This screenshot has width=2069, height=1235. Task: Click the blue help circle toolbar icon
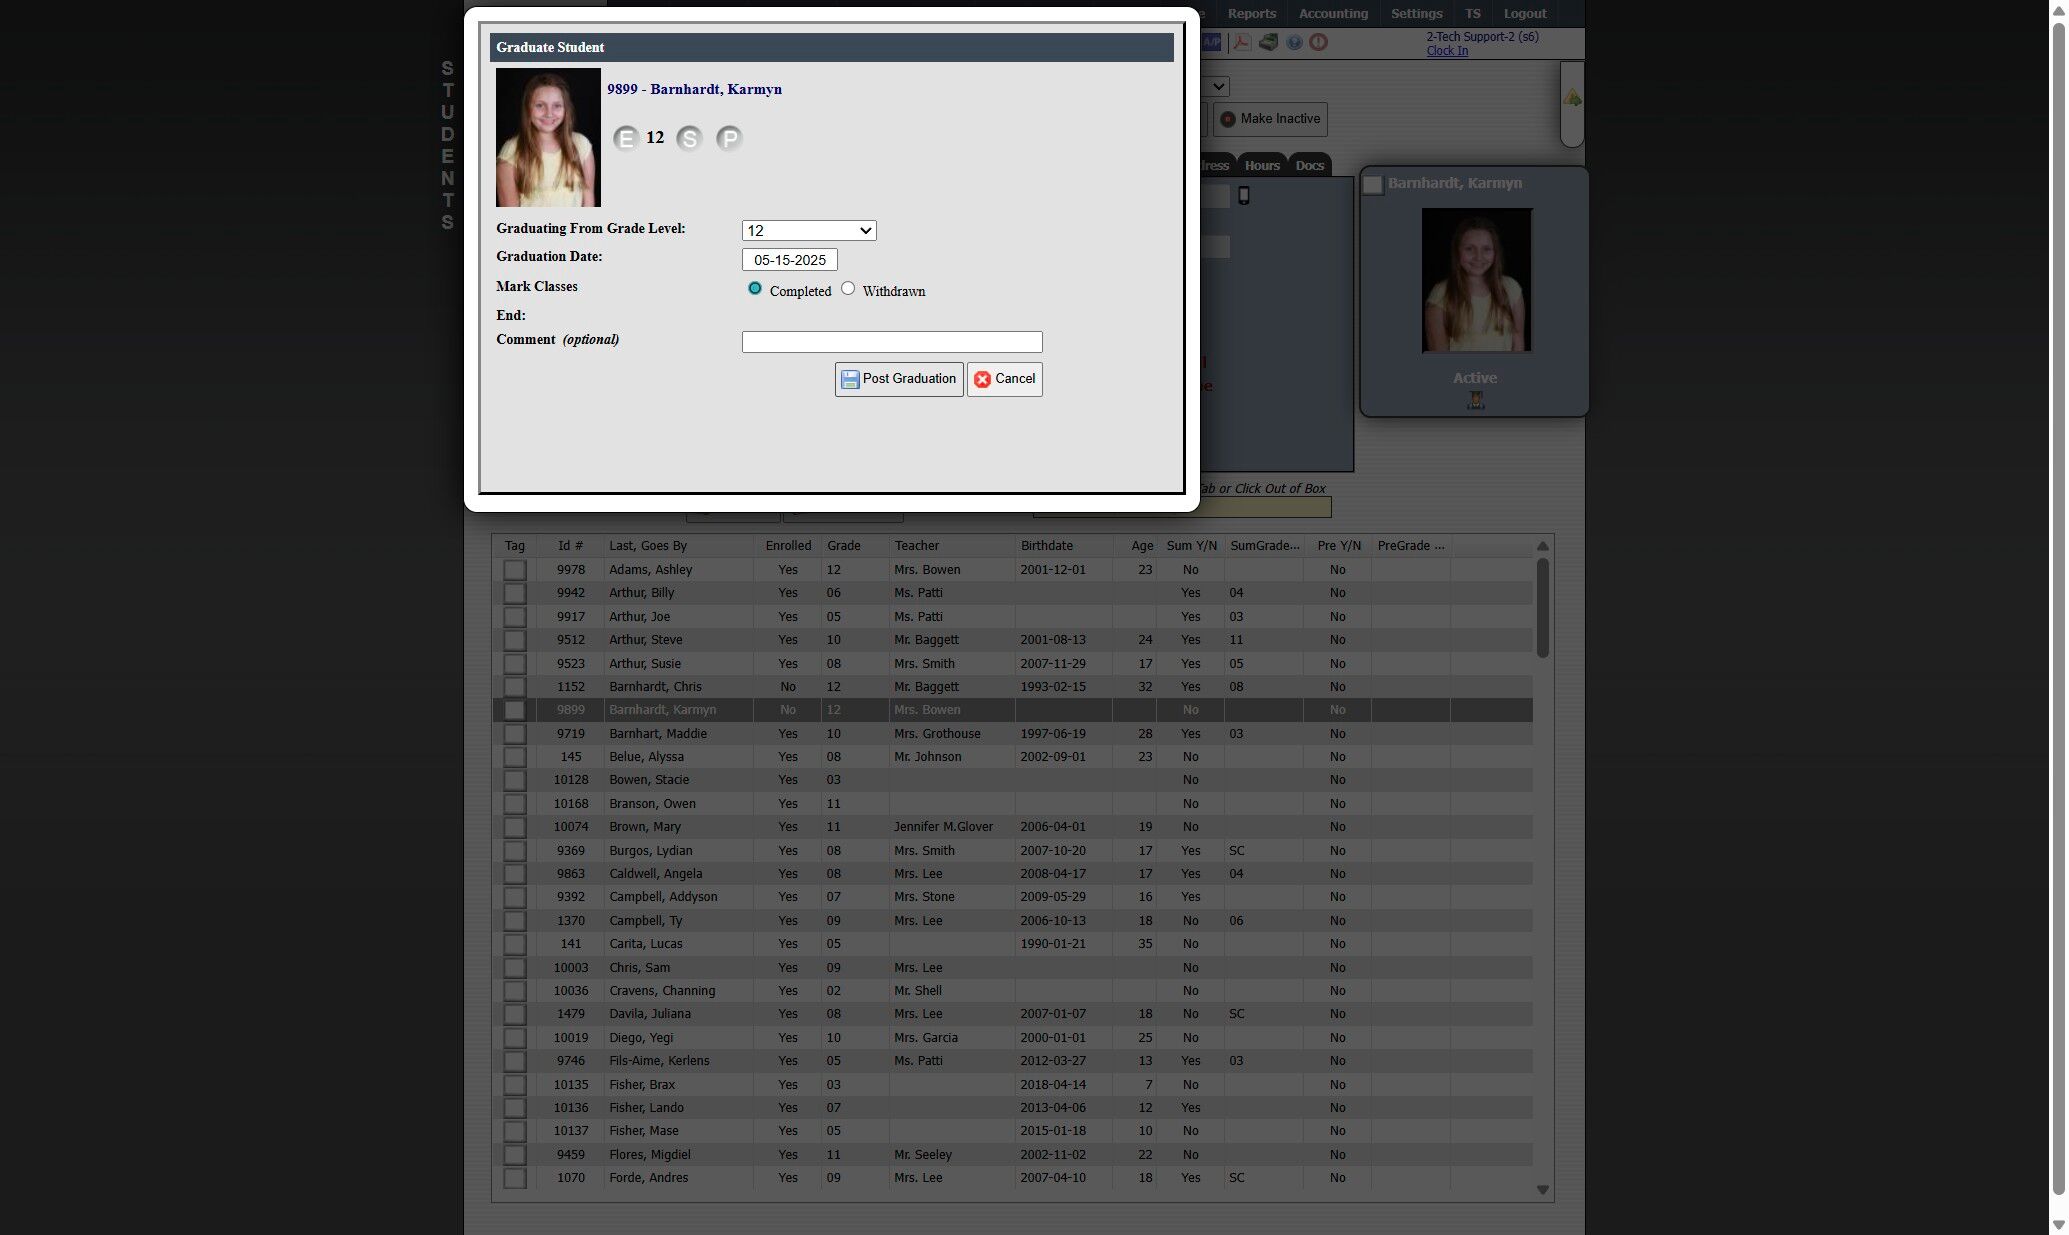coord(1294,42)
